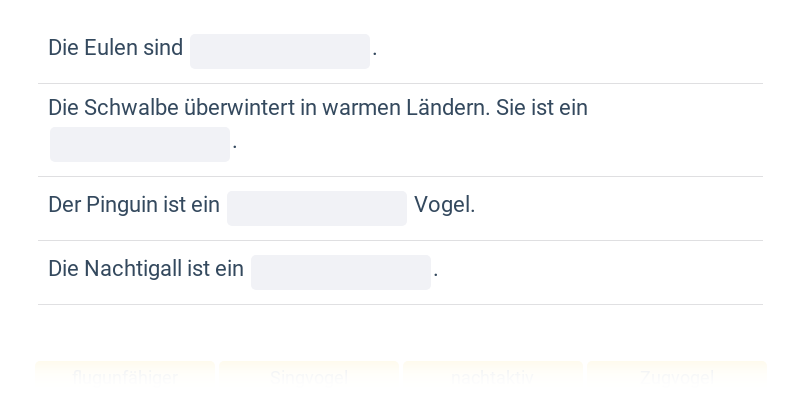This screenshot has height=400, width=800.
Task: Click the word 'Schwalbe'
Action: 126,108
